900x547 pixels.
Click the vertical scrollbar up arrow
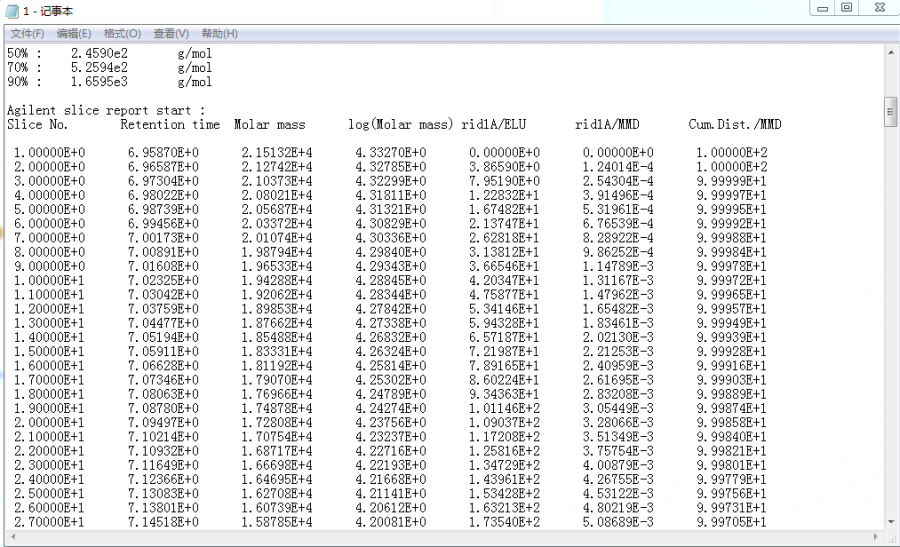click(890, 52)
